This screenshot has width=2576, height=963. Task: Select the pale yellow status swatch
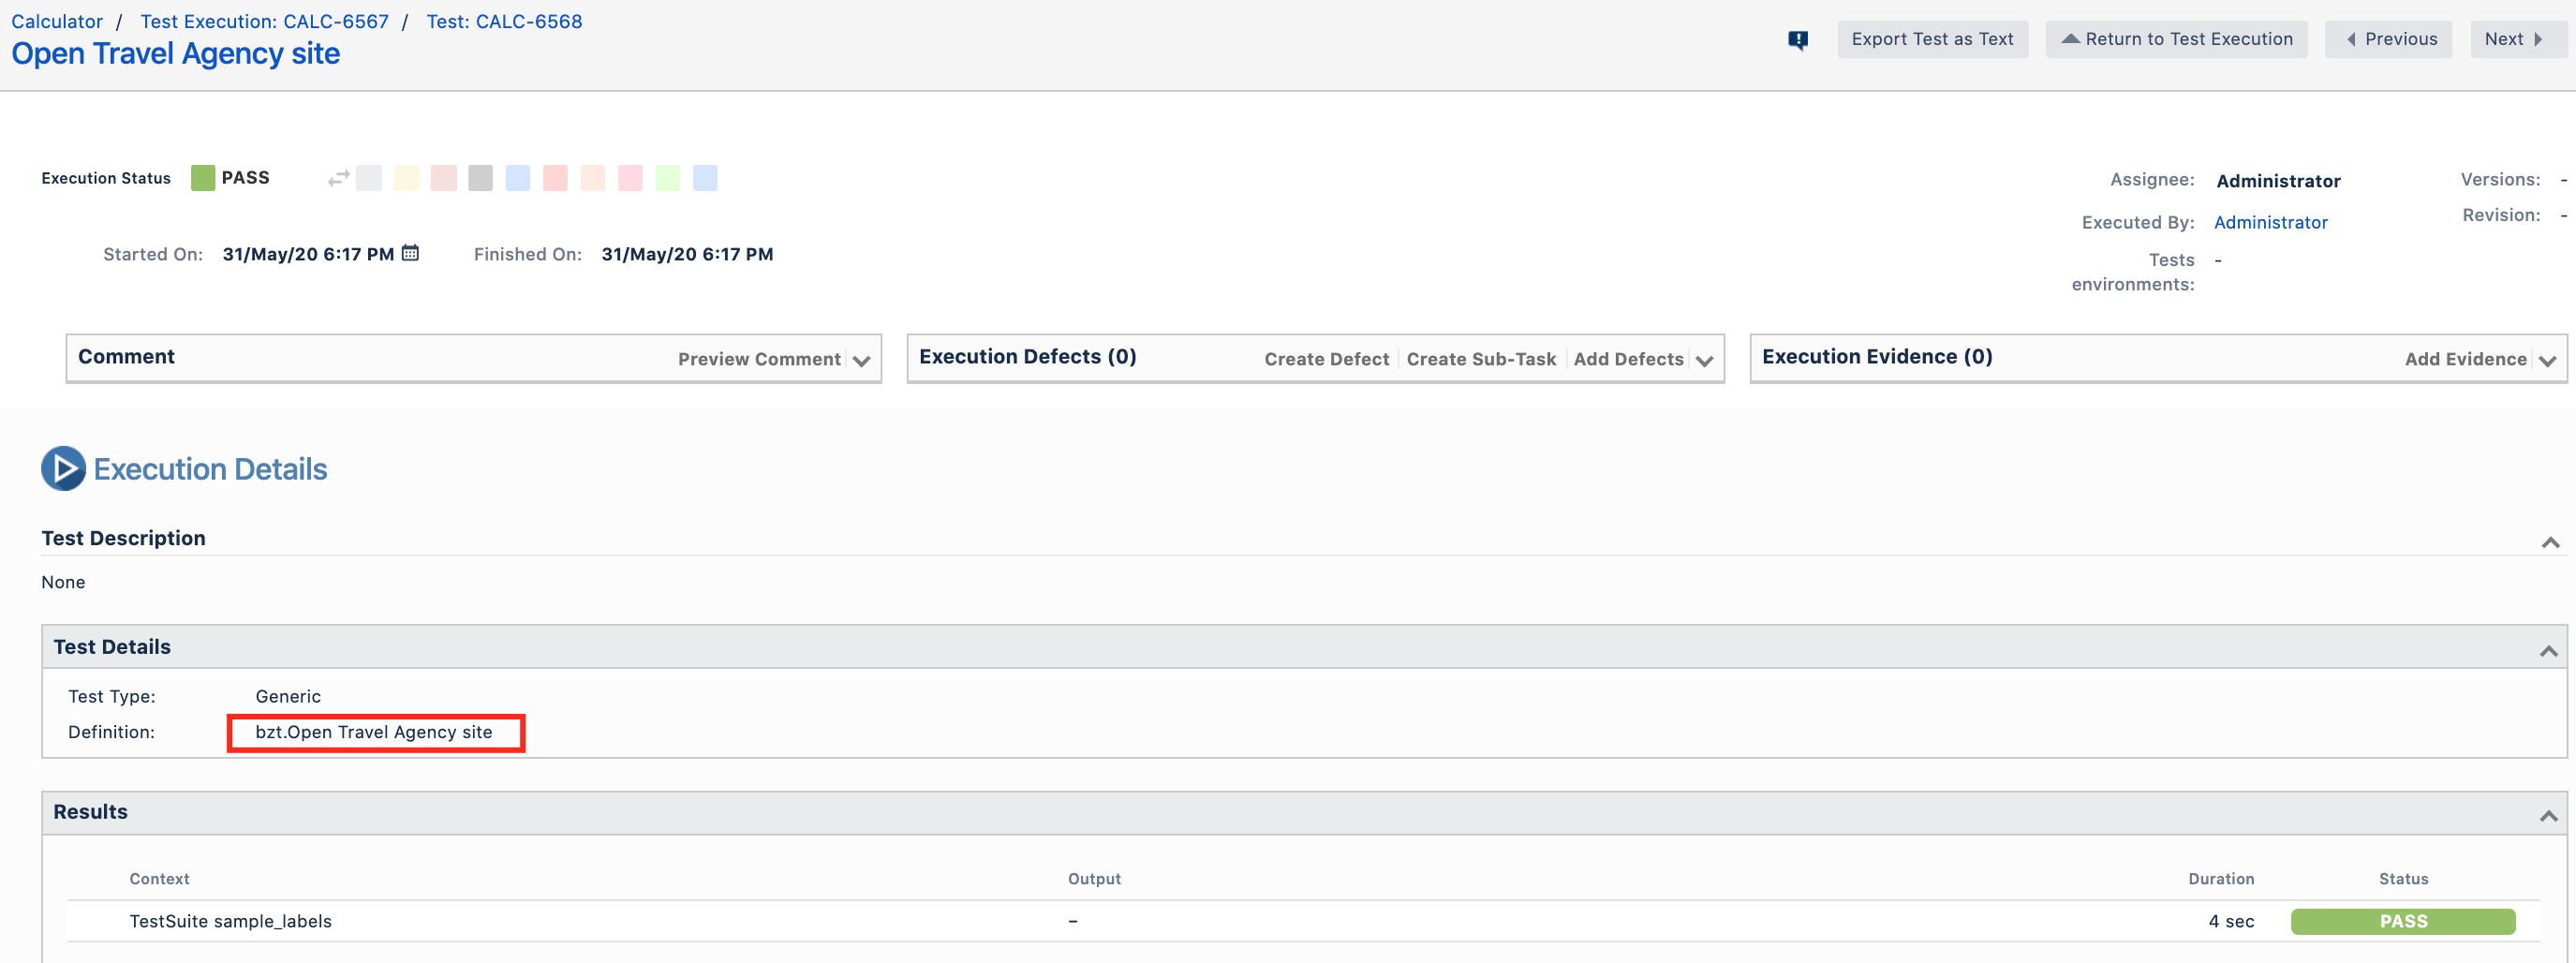click(406, 178)
